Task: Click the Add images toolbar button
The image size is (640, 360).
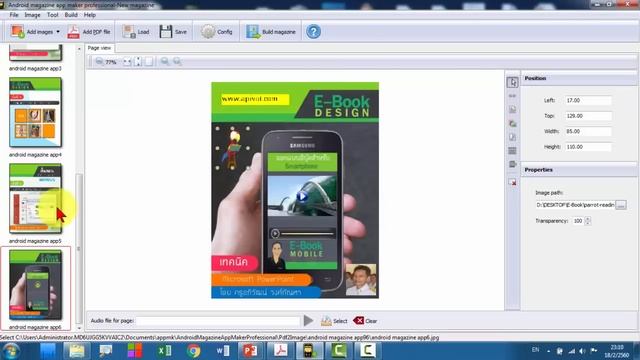Action: (32, 31)
